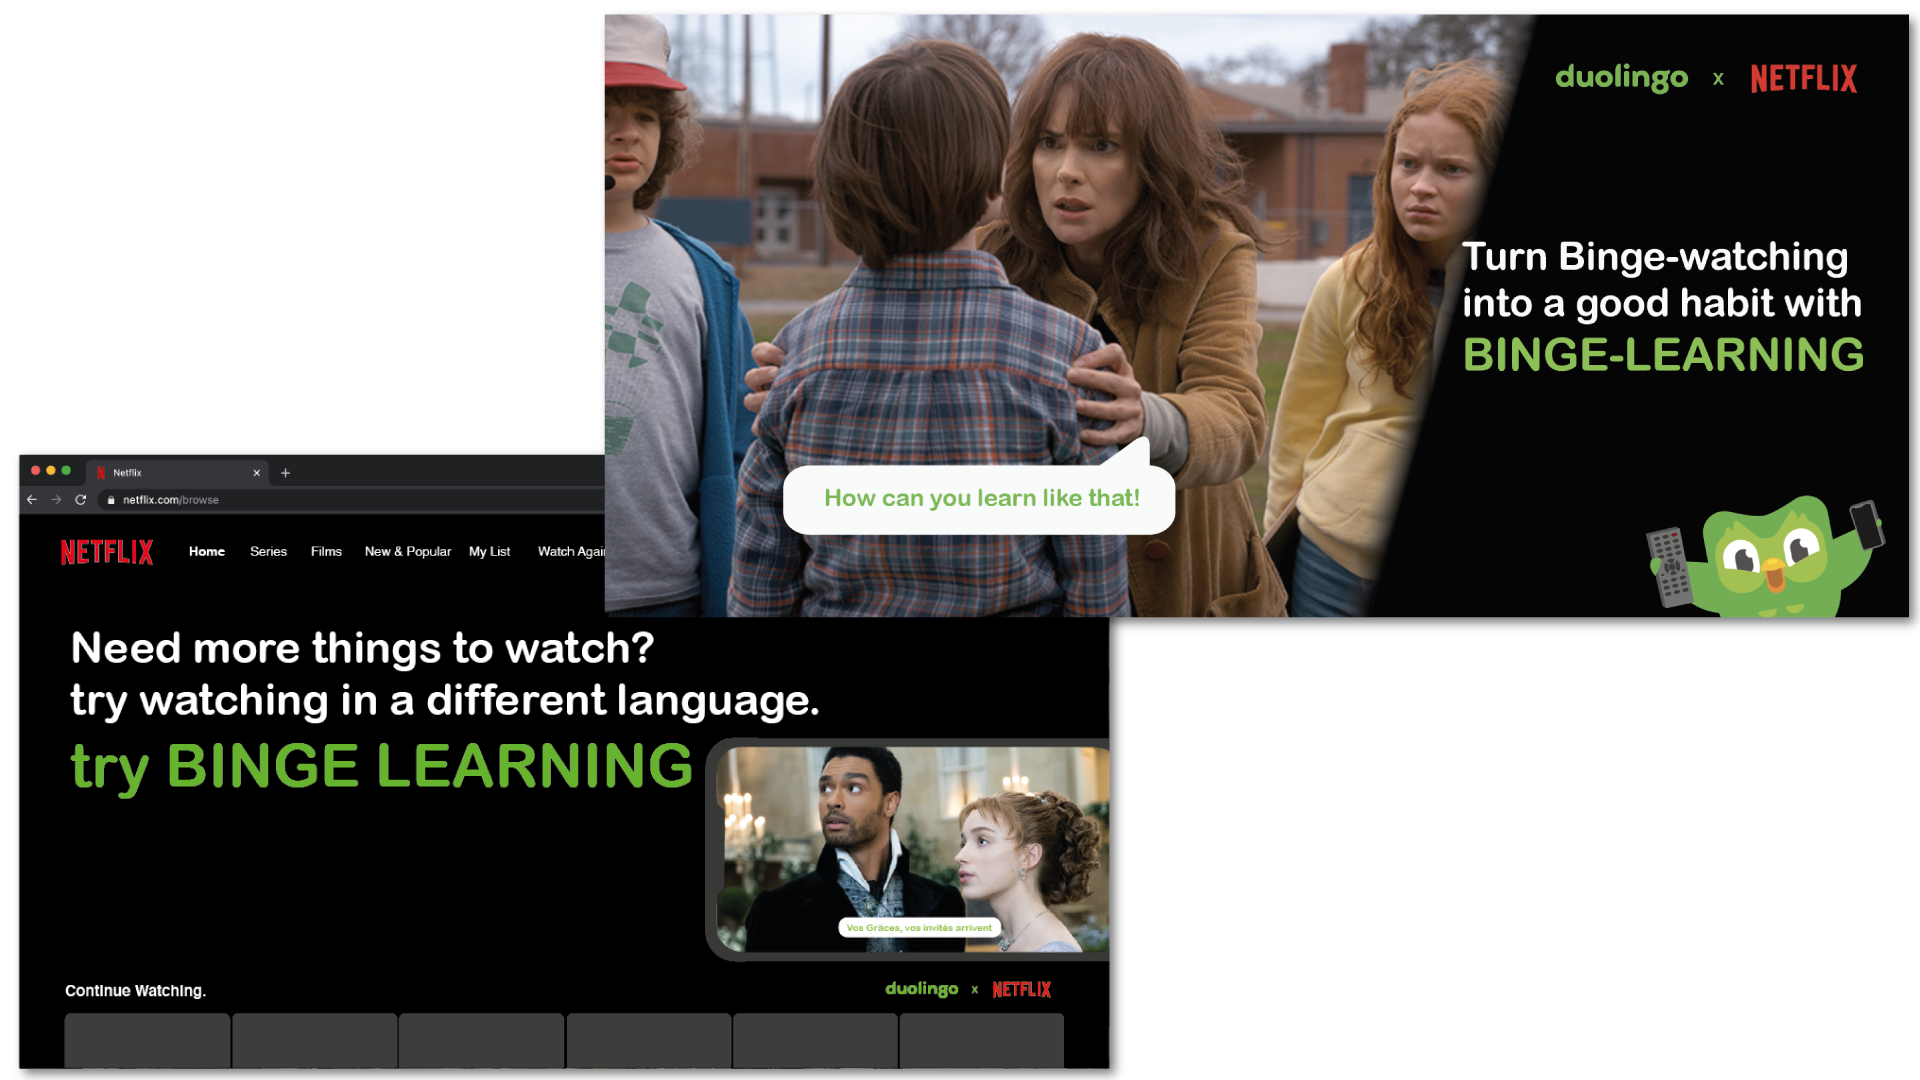
Task: Click the Continue Watching heading
Action: pyautogui.click(x=136, y=991)
